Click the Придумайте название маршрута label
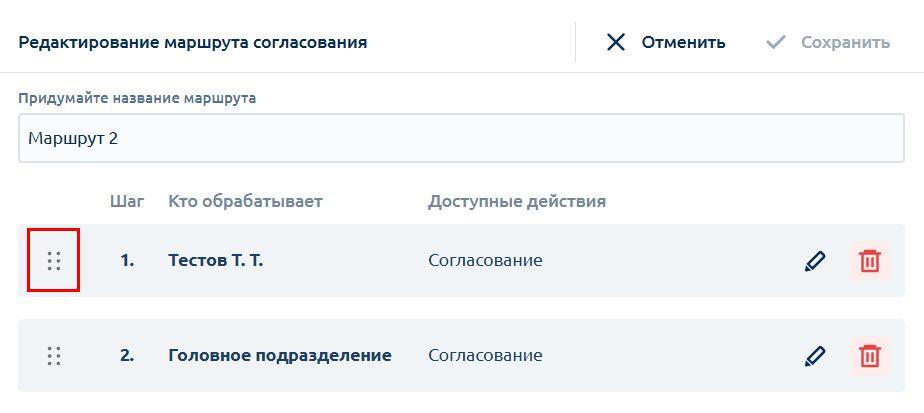The height and width of the screenshot is (413, 924). [137, 98]
